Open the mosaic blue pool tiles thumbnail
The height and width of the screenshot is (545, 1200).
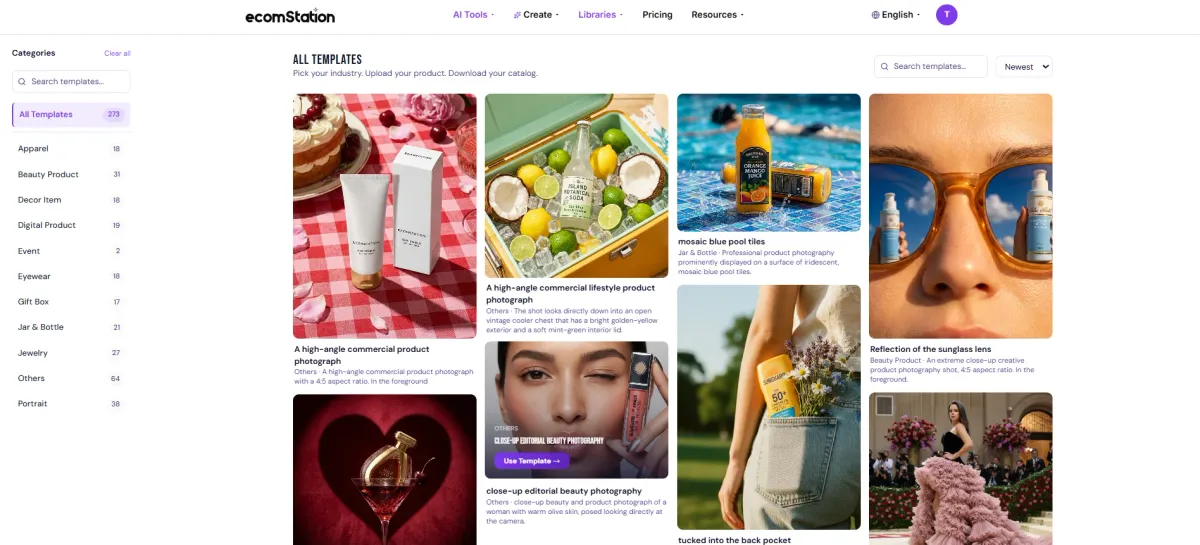point(769,163)
